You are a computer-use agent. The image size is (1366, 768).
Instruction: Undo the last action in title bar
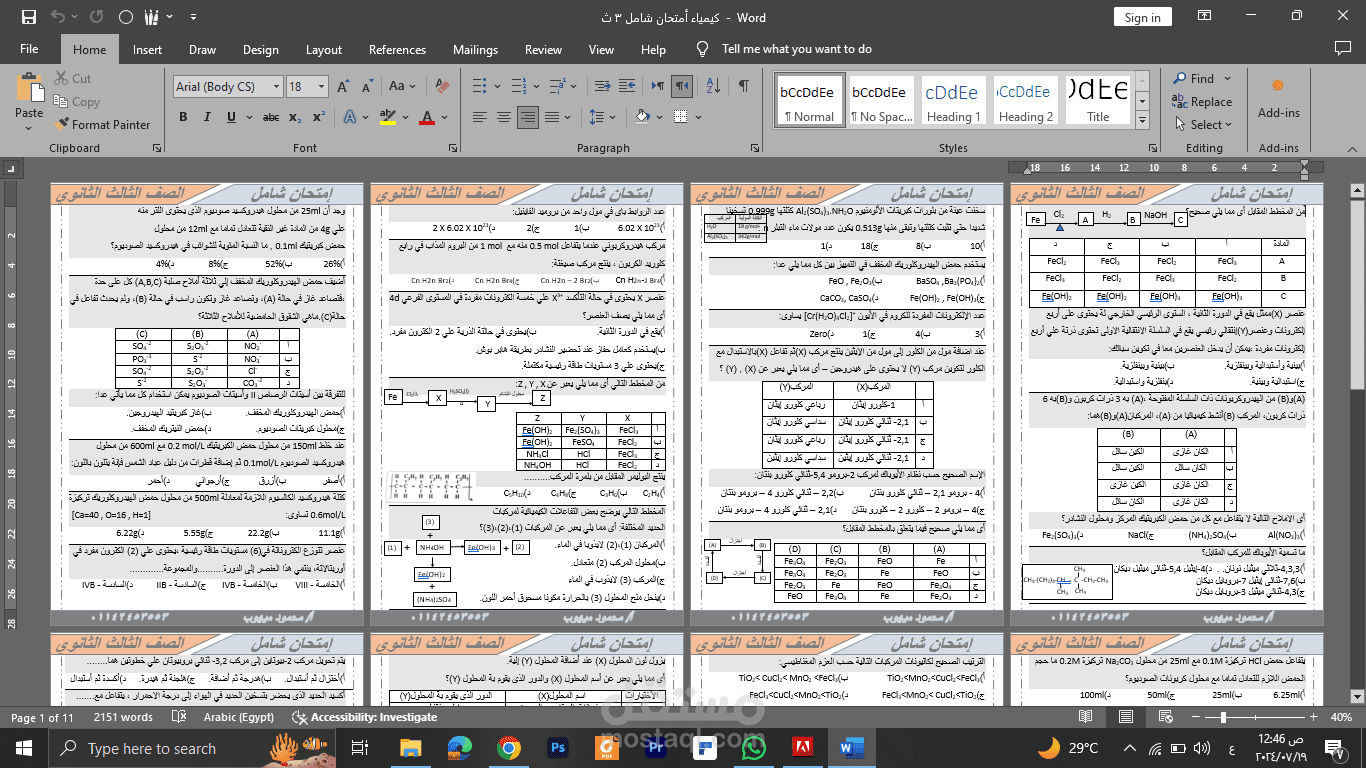pyautogui.click(x=58, y=17)
